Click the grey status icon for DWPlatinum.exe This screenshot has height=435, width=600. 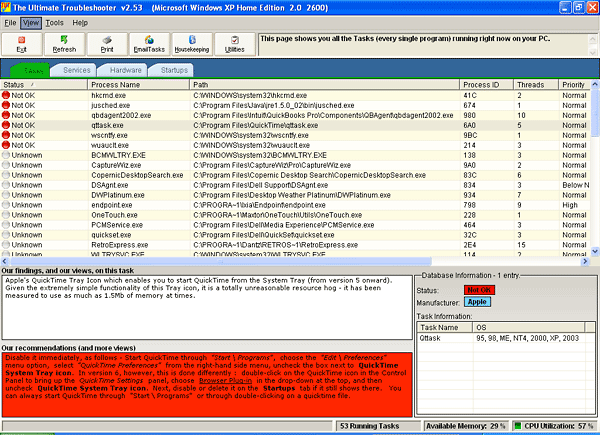tap(6, 194)
